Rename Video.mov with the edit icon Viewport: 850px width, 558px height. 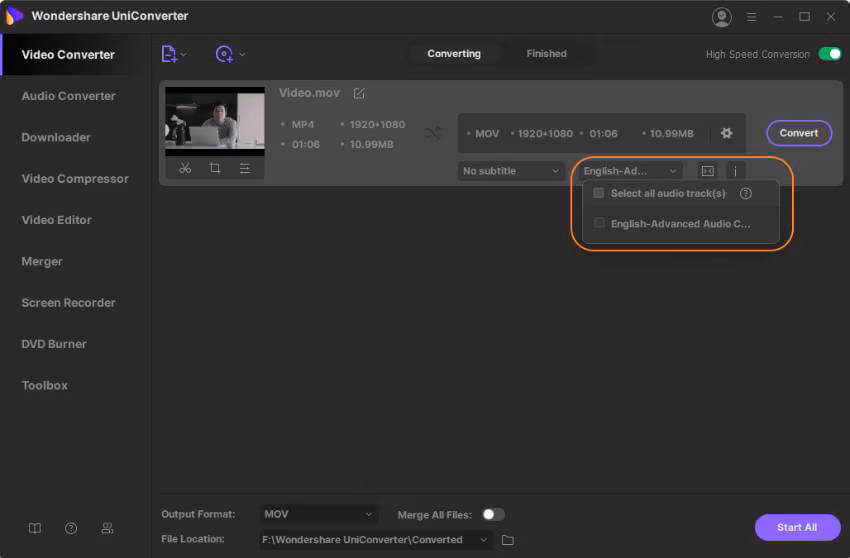(359, 93)
